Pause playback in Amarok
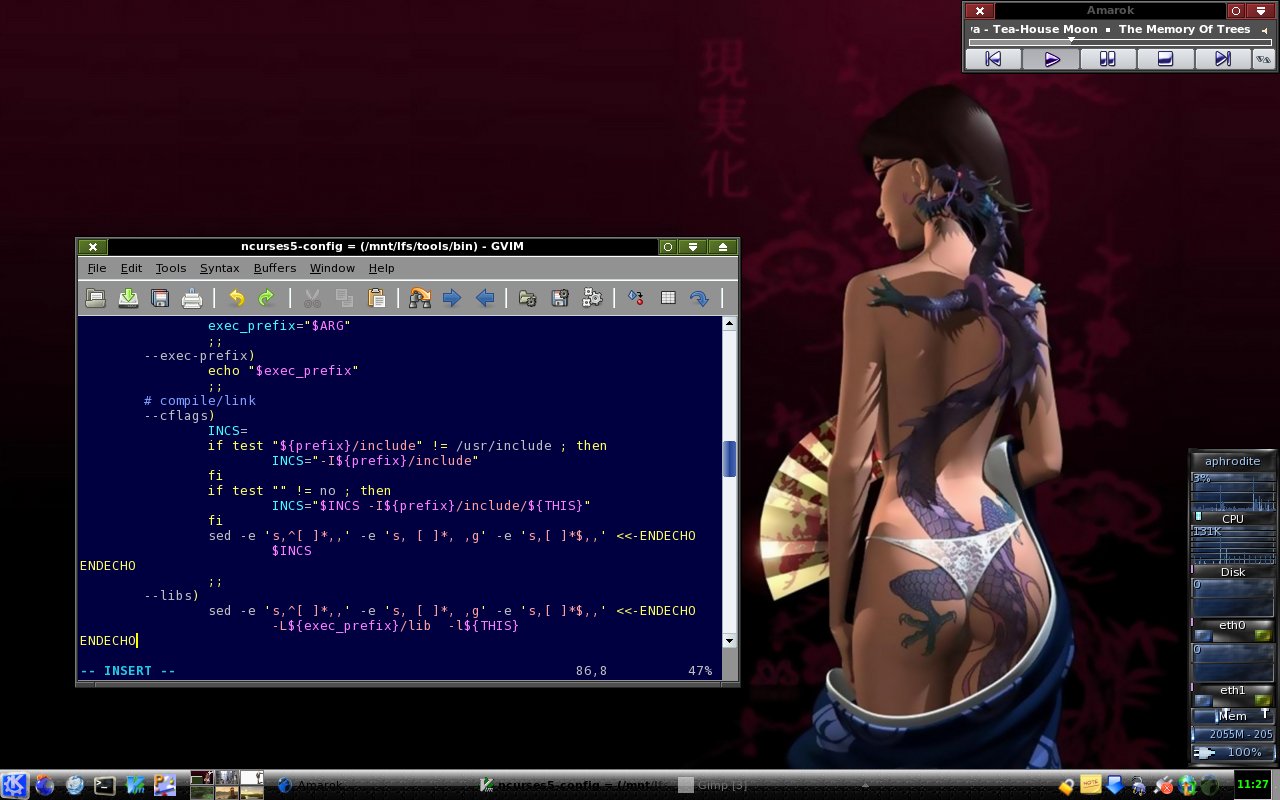 1107,59
